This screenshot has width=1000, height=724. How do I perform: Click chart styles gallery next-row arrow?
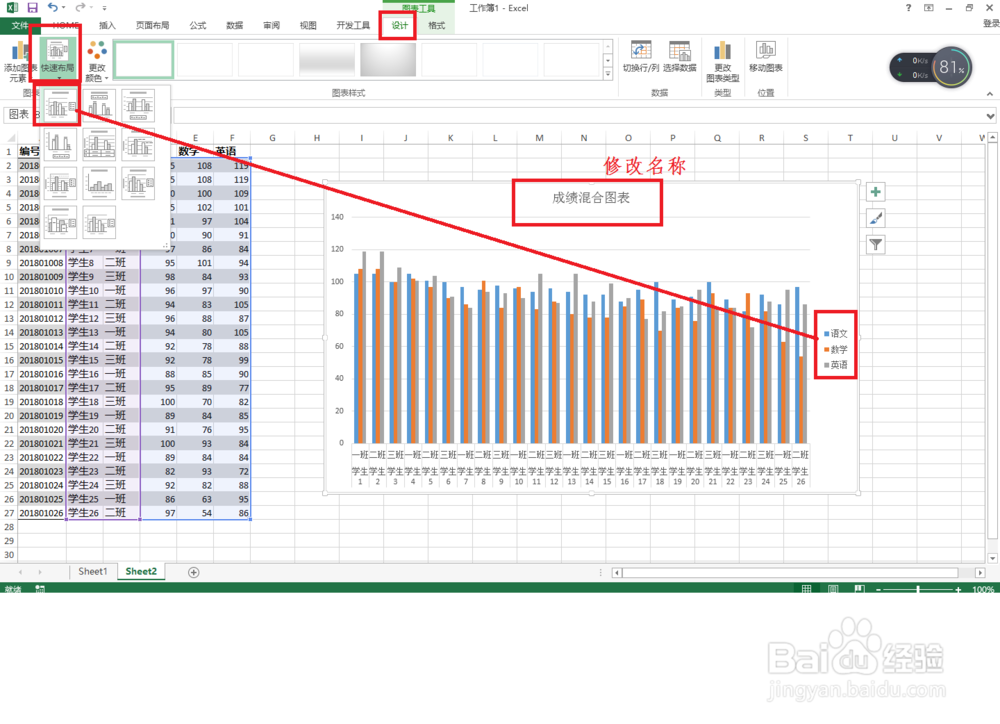[x=608, y=61]
